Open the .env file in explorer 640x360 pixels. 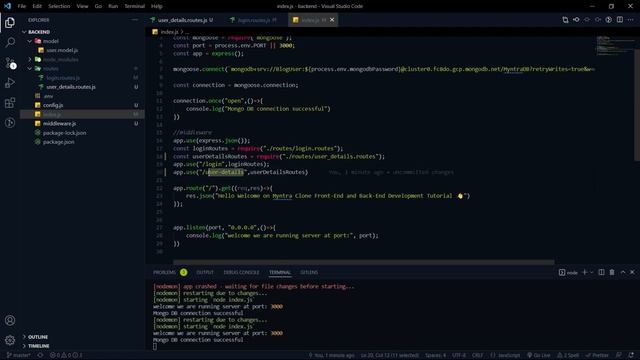click(48, 96)
